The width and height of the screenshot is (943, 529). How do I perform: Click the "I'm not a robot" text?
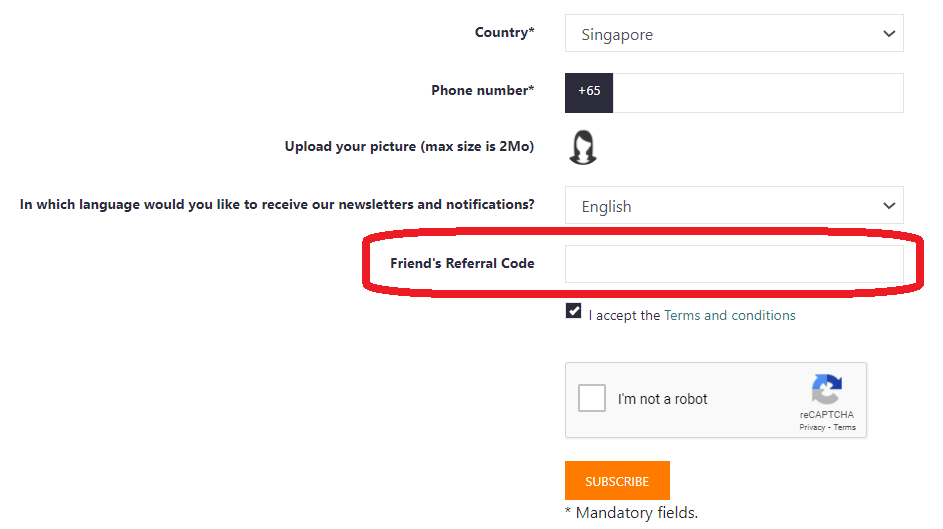click(662, 399)
